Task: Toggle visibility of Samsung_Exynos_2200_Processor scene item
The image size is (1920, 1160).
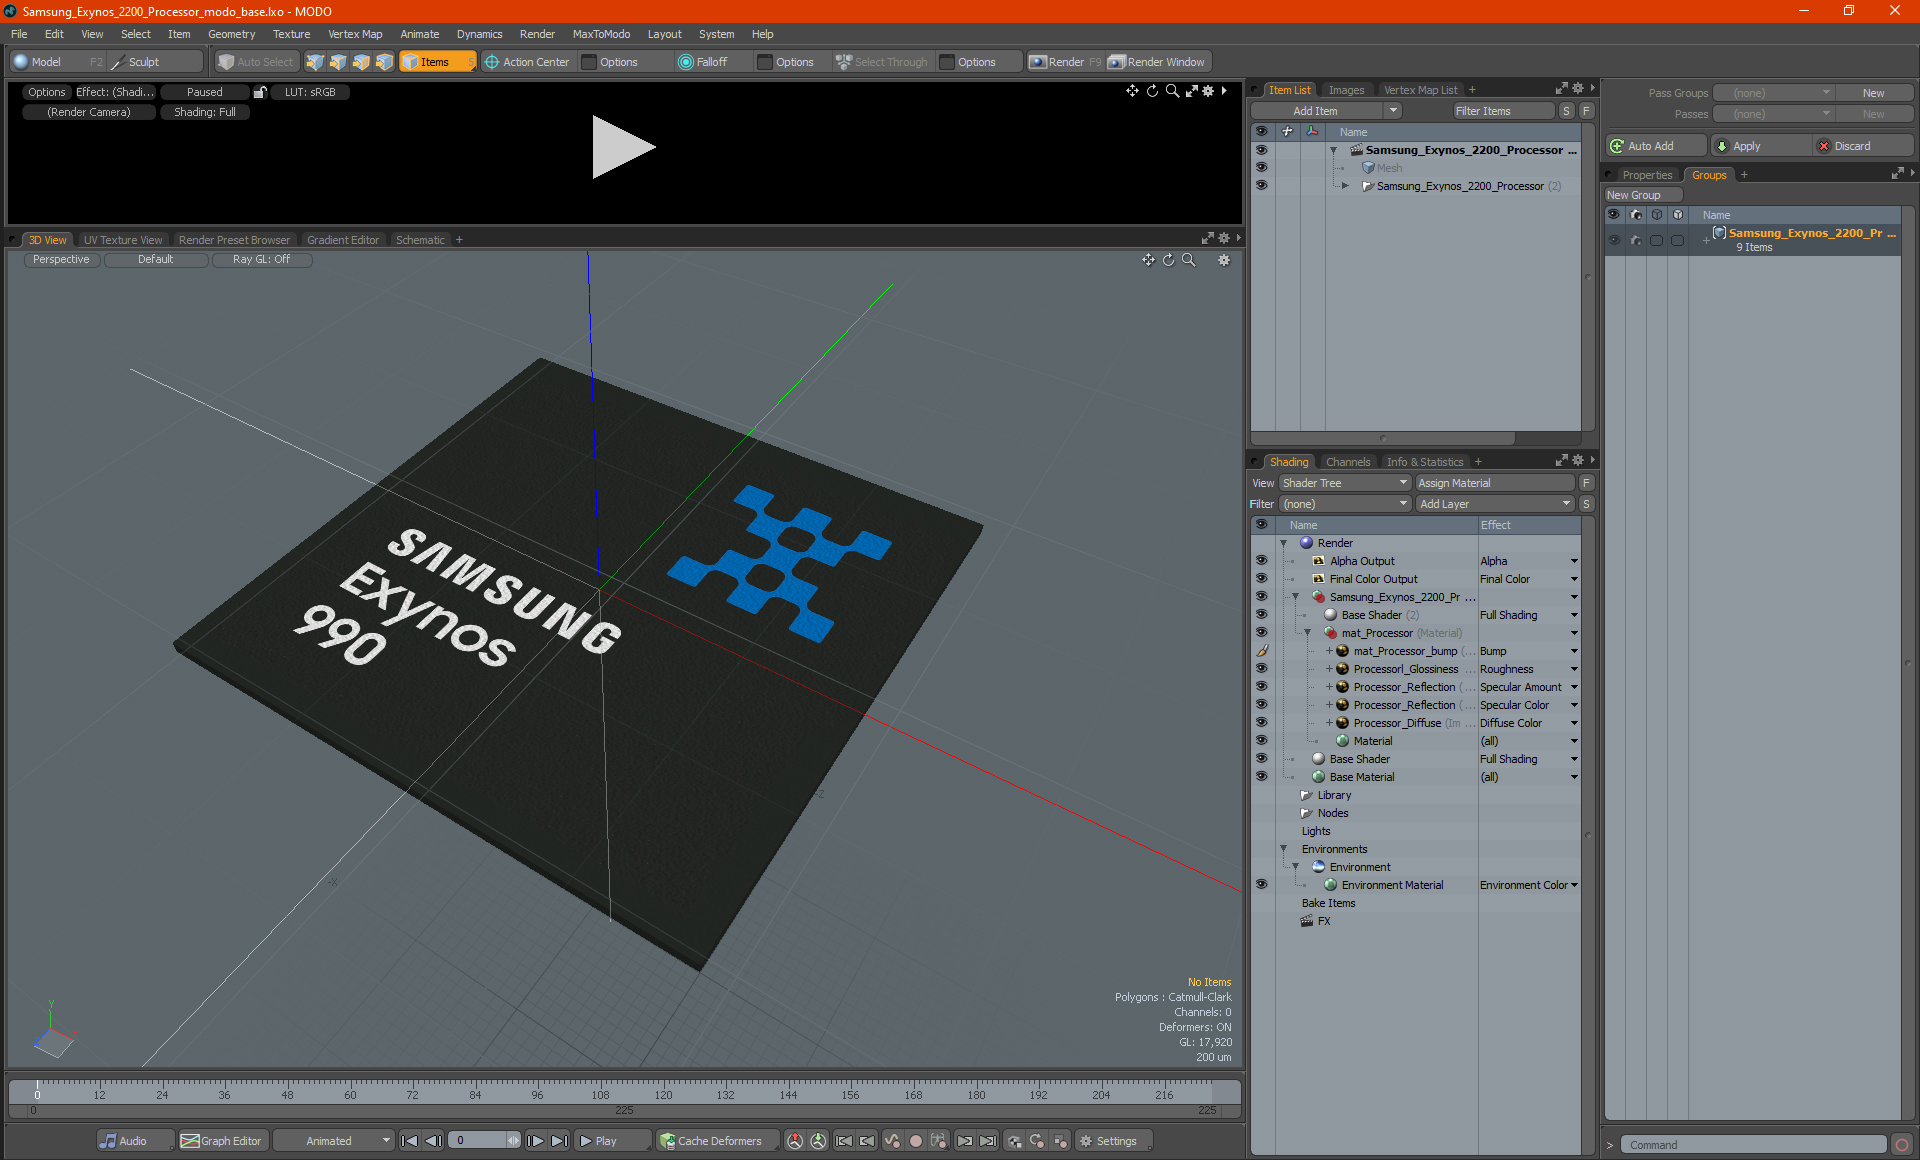Action: tap(1261, 150)
